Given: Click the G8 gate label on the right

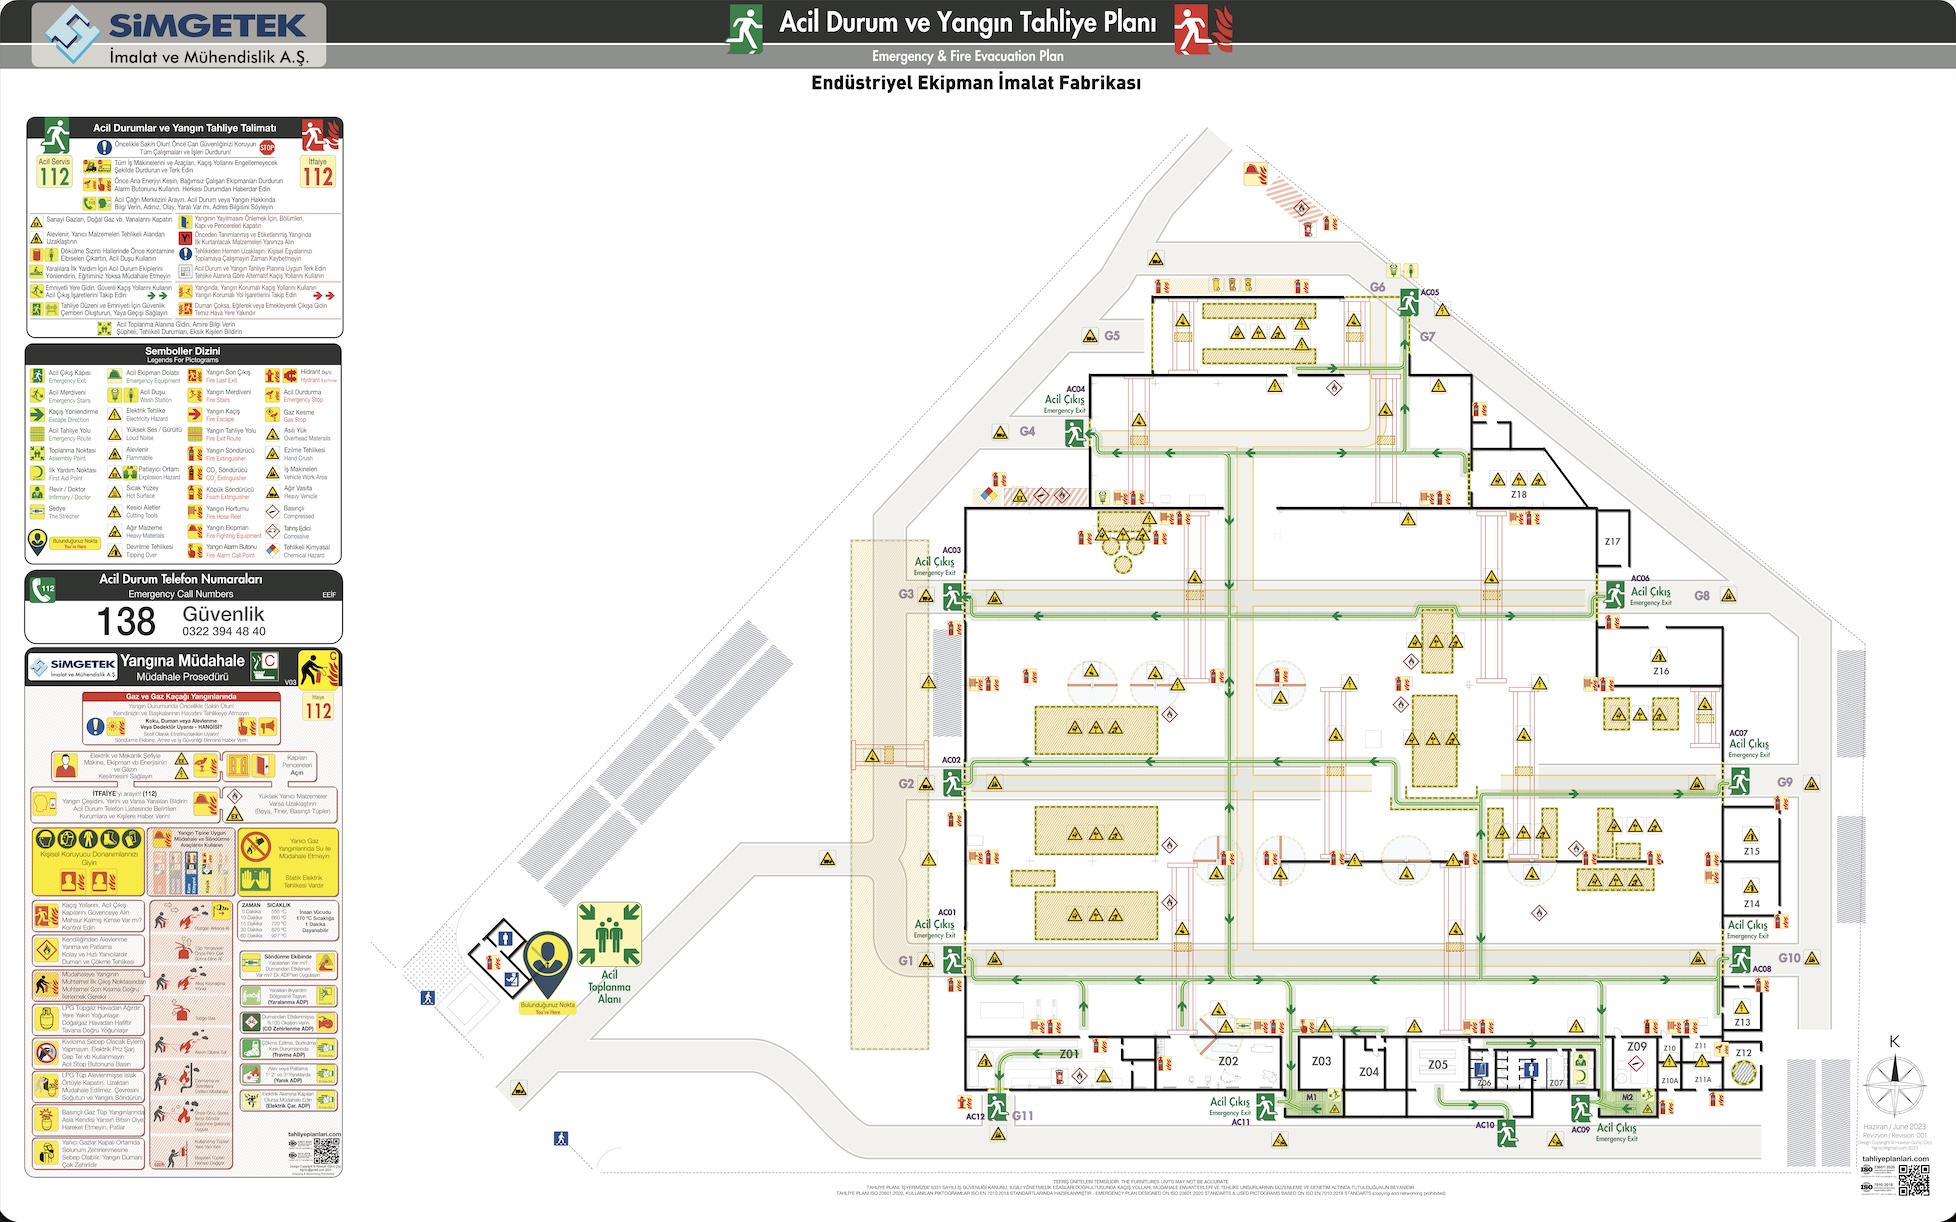Looking at the screenshot, I should pos(1702,595).
